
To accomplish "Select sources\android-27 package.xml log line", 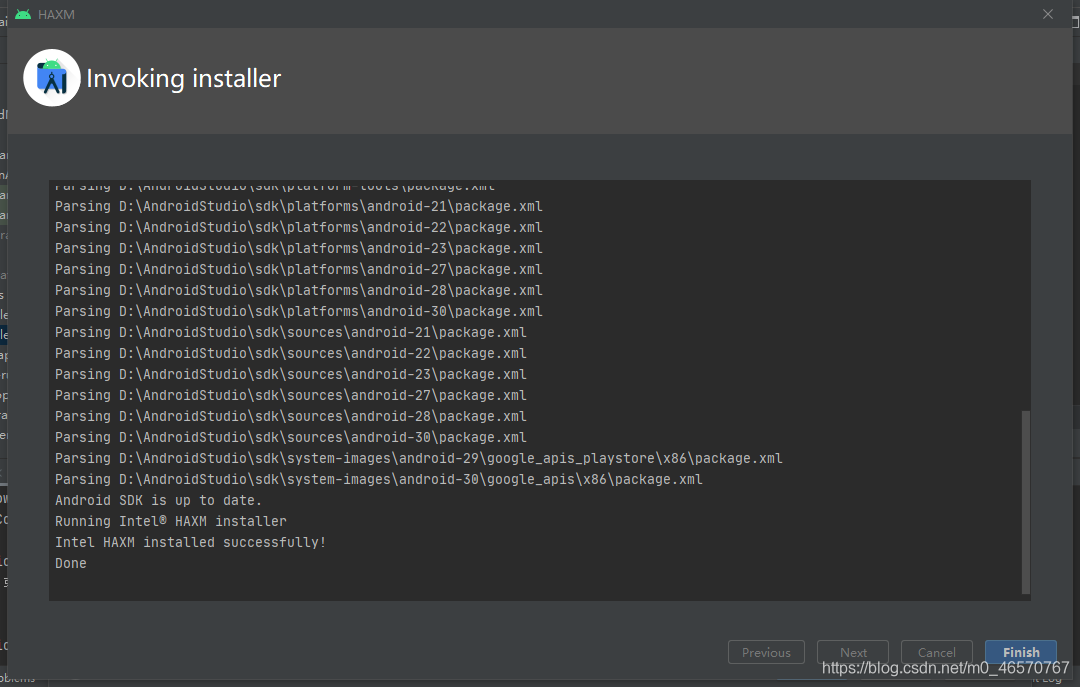I will 291,396.
